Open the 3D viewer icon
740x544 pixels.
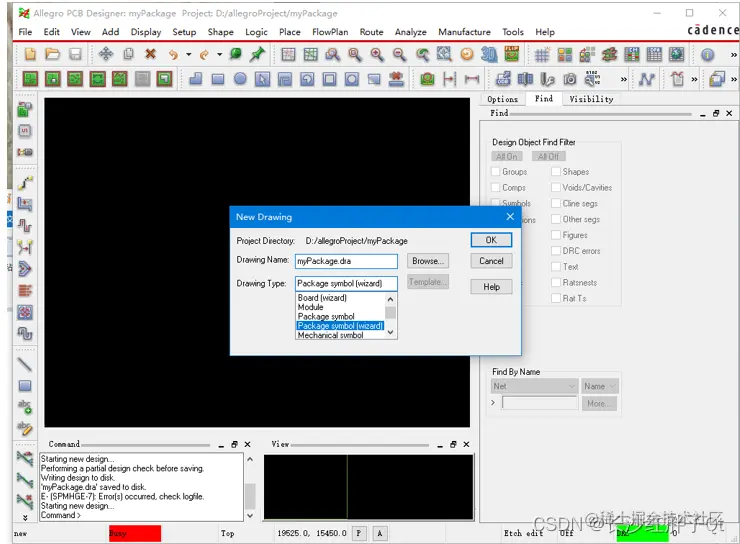click(489, 54)
